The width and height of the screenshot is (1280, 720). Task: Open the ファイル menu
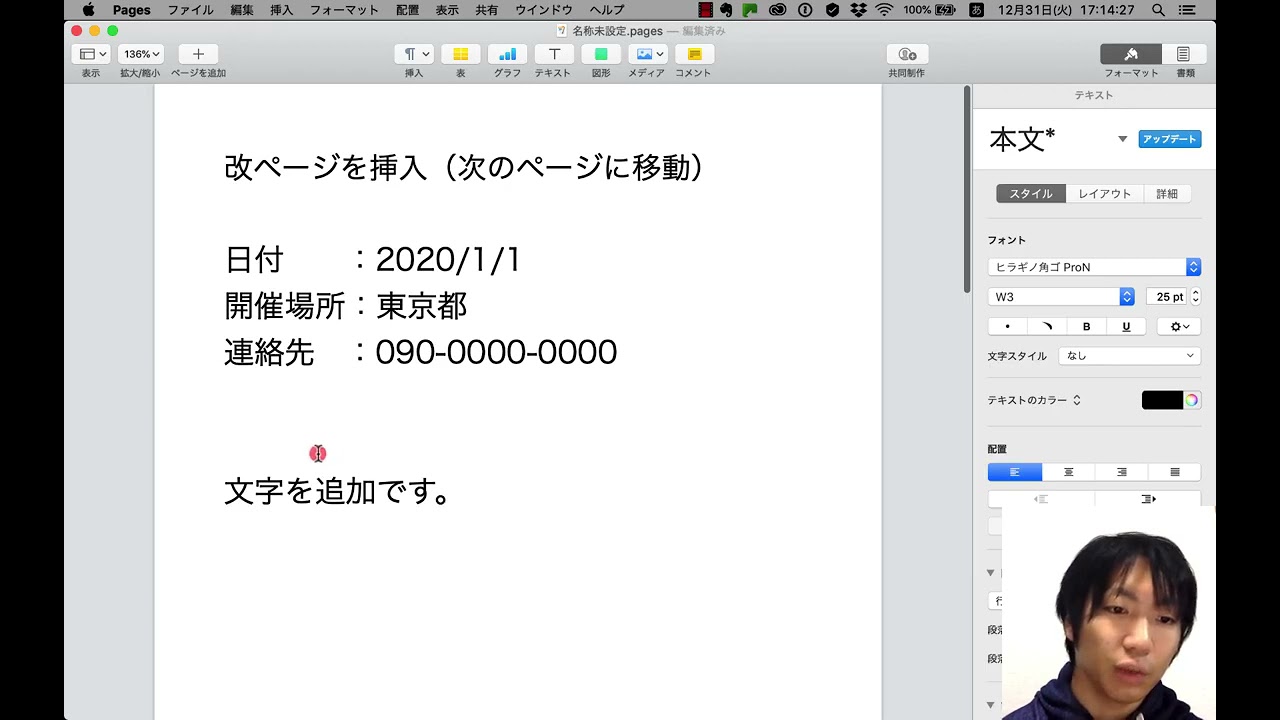pos(190,10)
